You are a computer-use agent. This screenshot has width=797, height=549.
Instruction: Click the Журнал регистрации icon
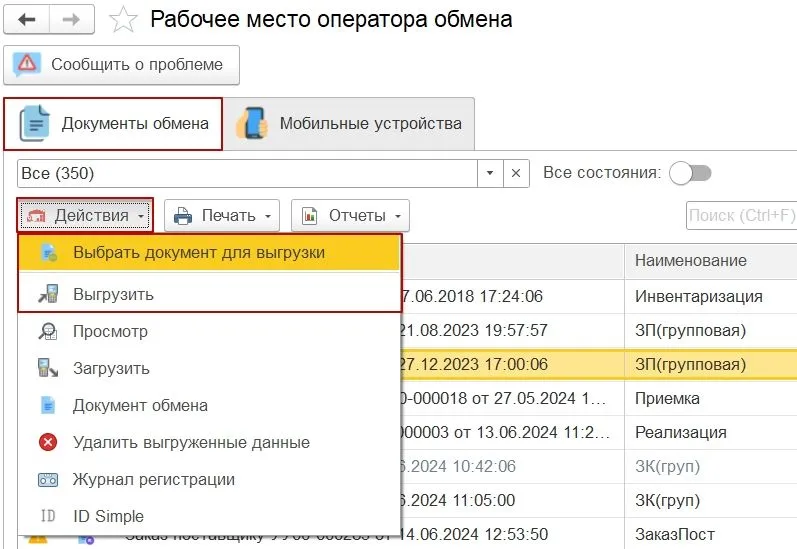pyautogui.click(x=47, y=480)
